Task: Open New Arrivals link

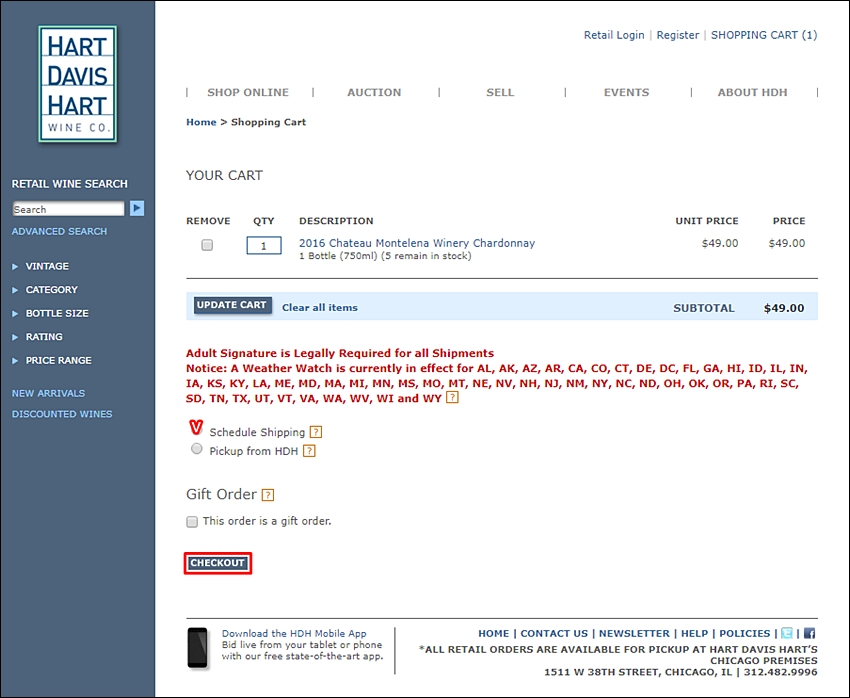Action: pyautogui.click(x=48, y=393)
